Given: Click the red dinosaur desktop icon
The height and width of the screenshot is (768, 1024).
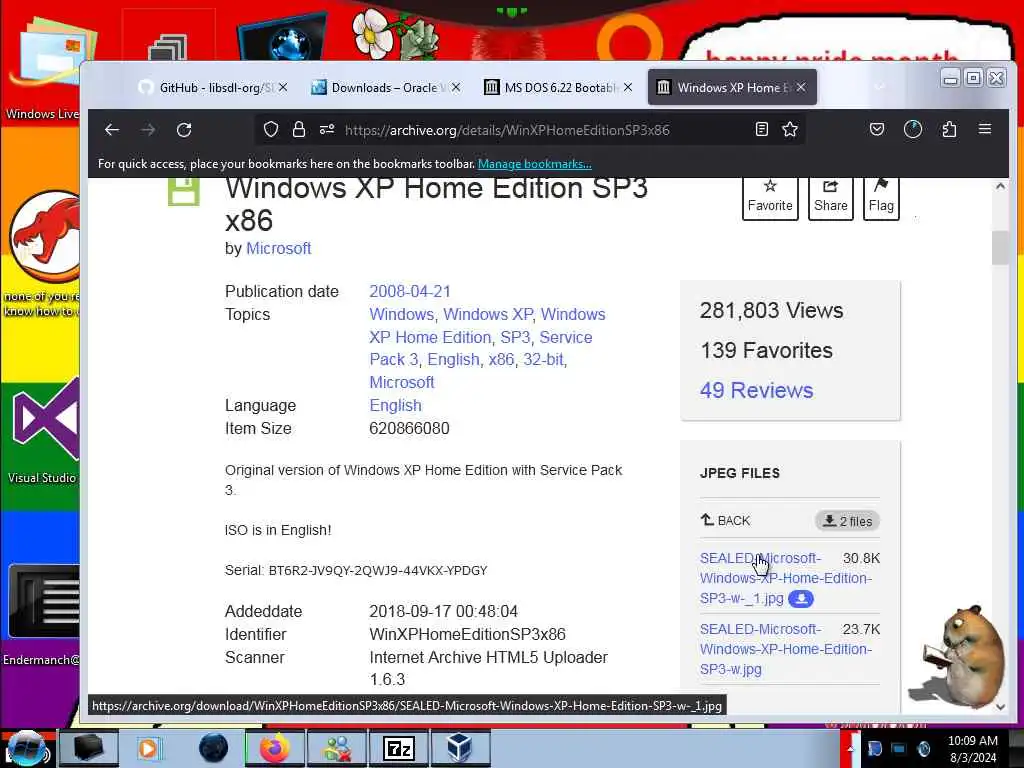Looking at the screenshot, I should (43, 251).
